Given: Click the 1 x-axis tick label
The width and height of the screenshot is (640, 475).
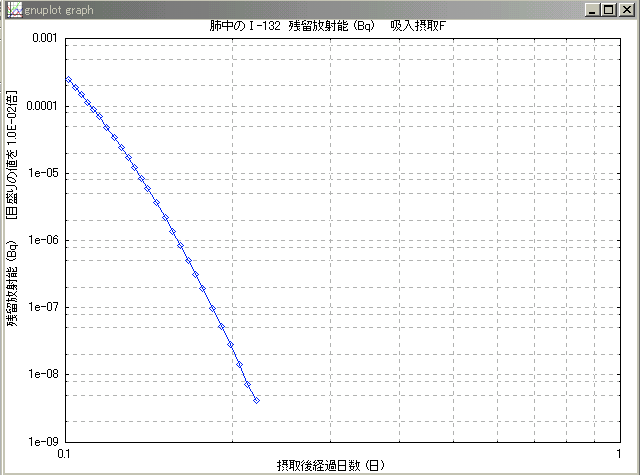Looking at the screenshot, I should pos(594,453).
